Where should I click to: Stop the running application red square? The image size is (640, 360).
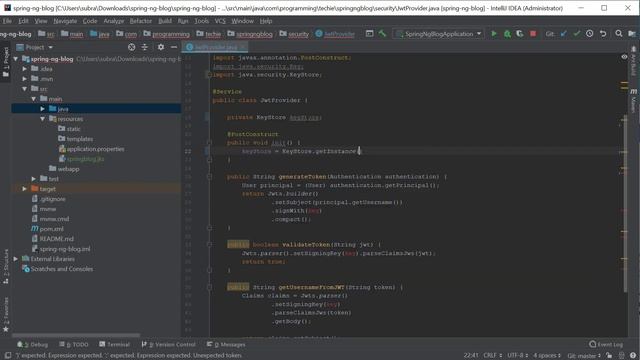point(533,34)
